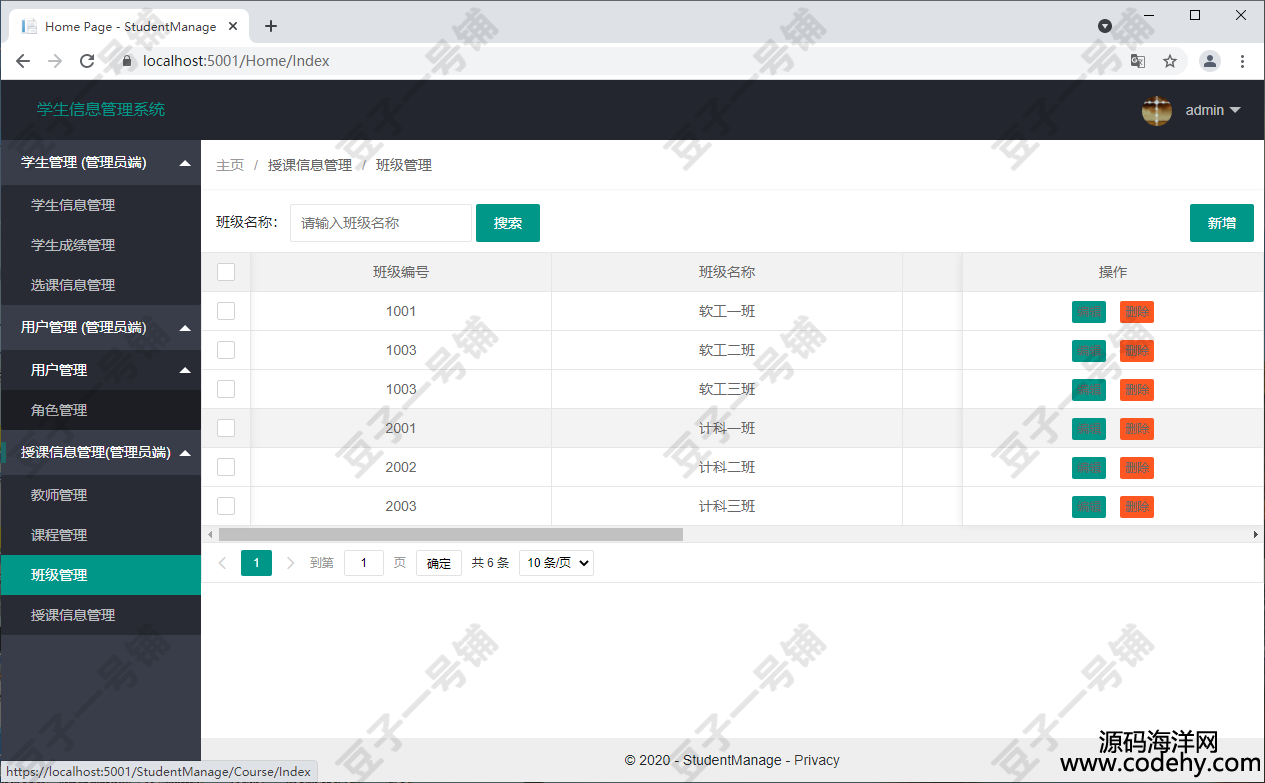This screenshot has height=783, width=1265.
Task: Delete the 计科二班 row
Action: click(x=1137, y=468)
